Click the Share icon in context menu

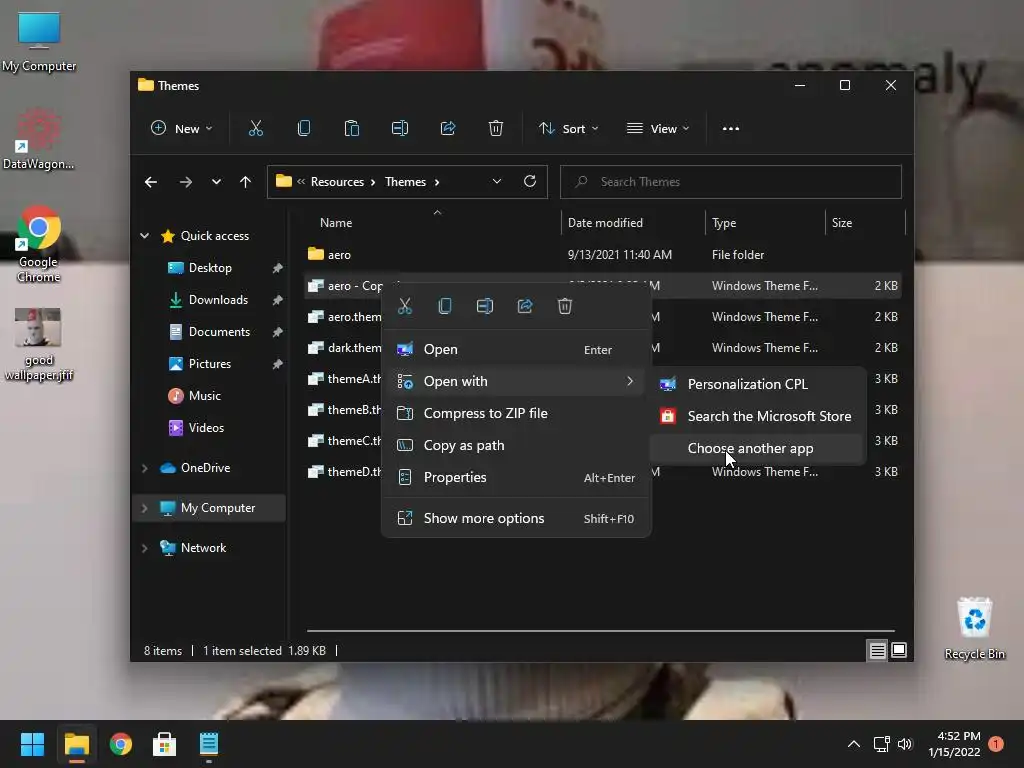(x=525, y=306)
